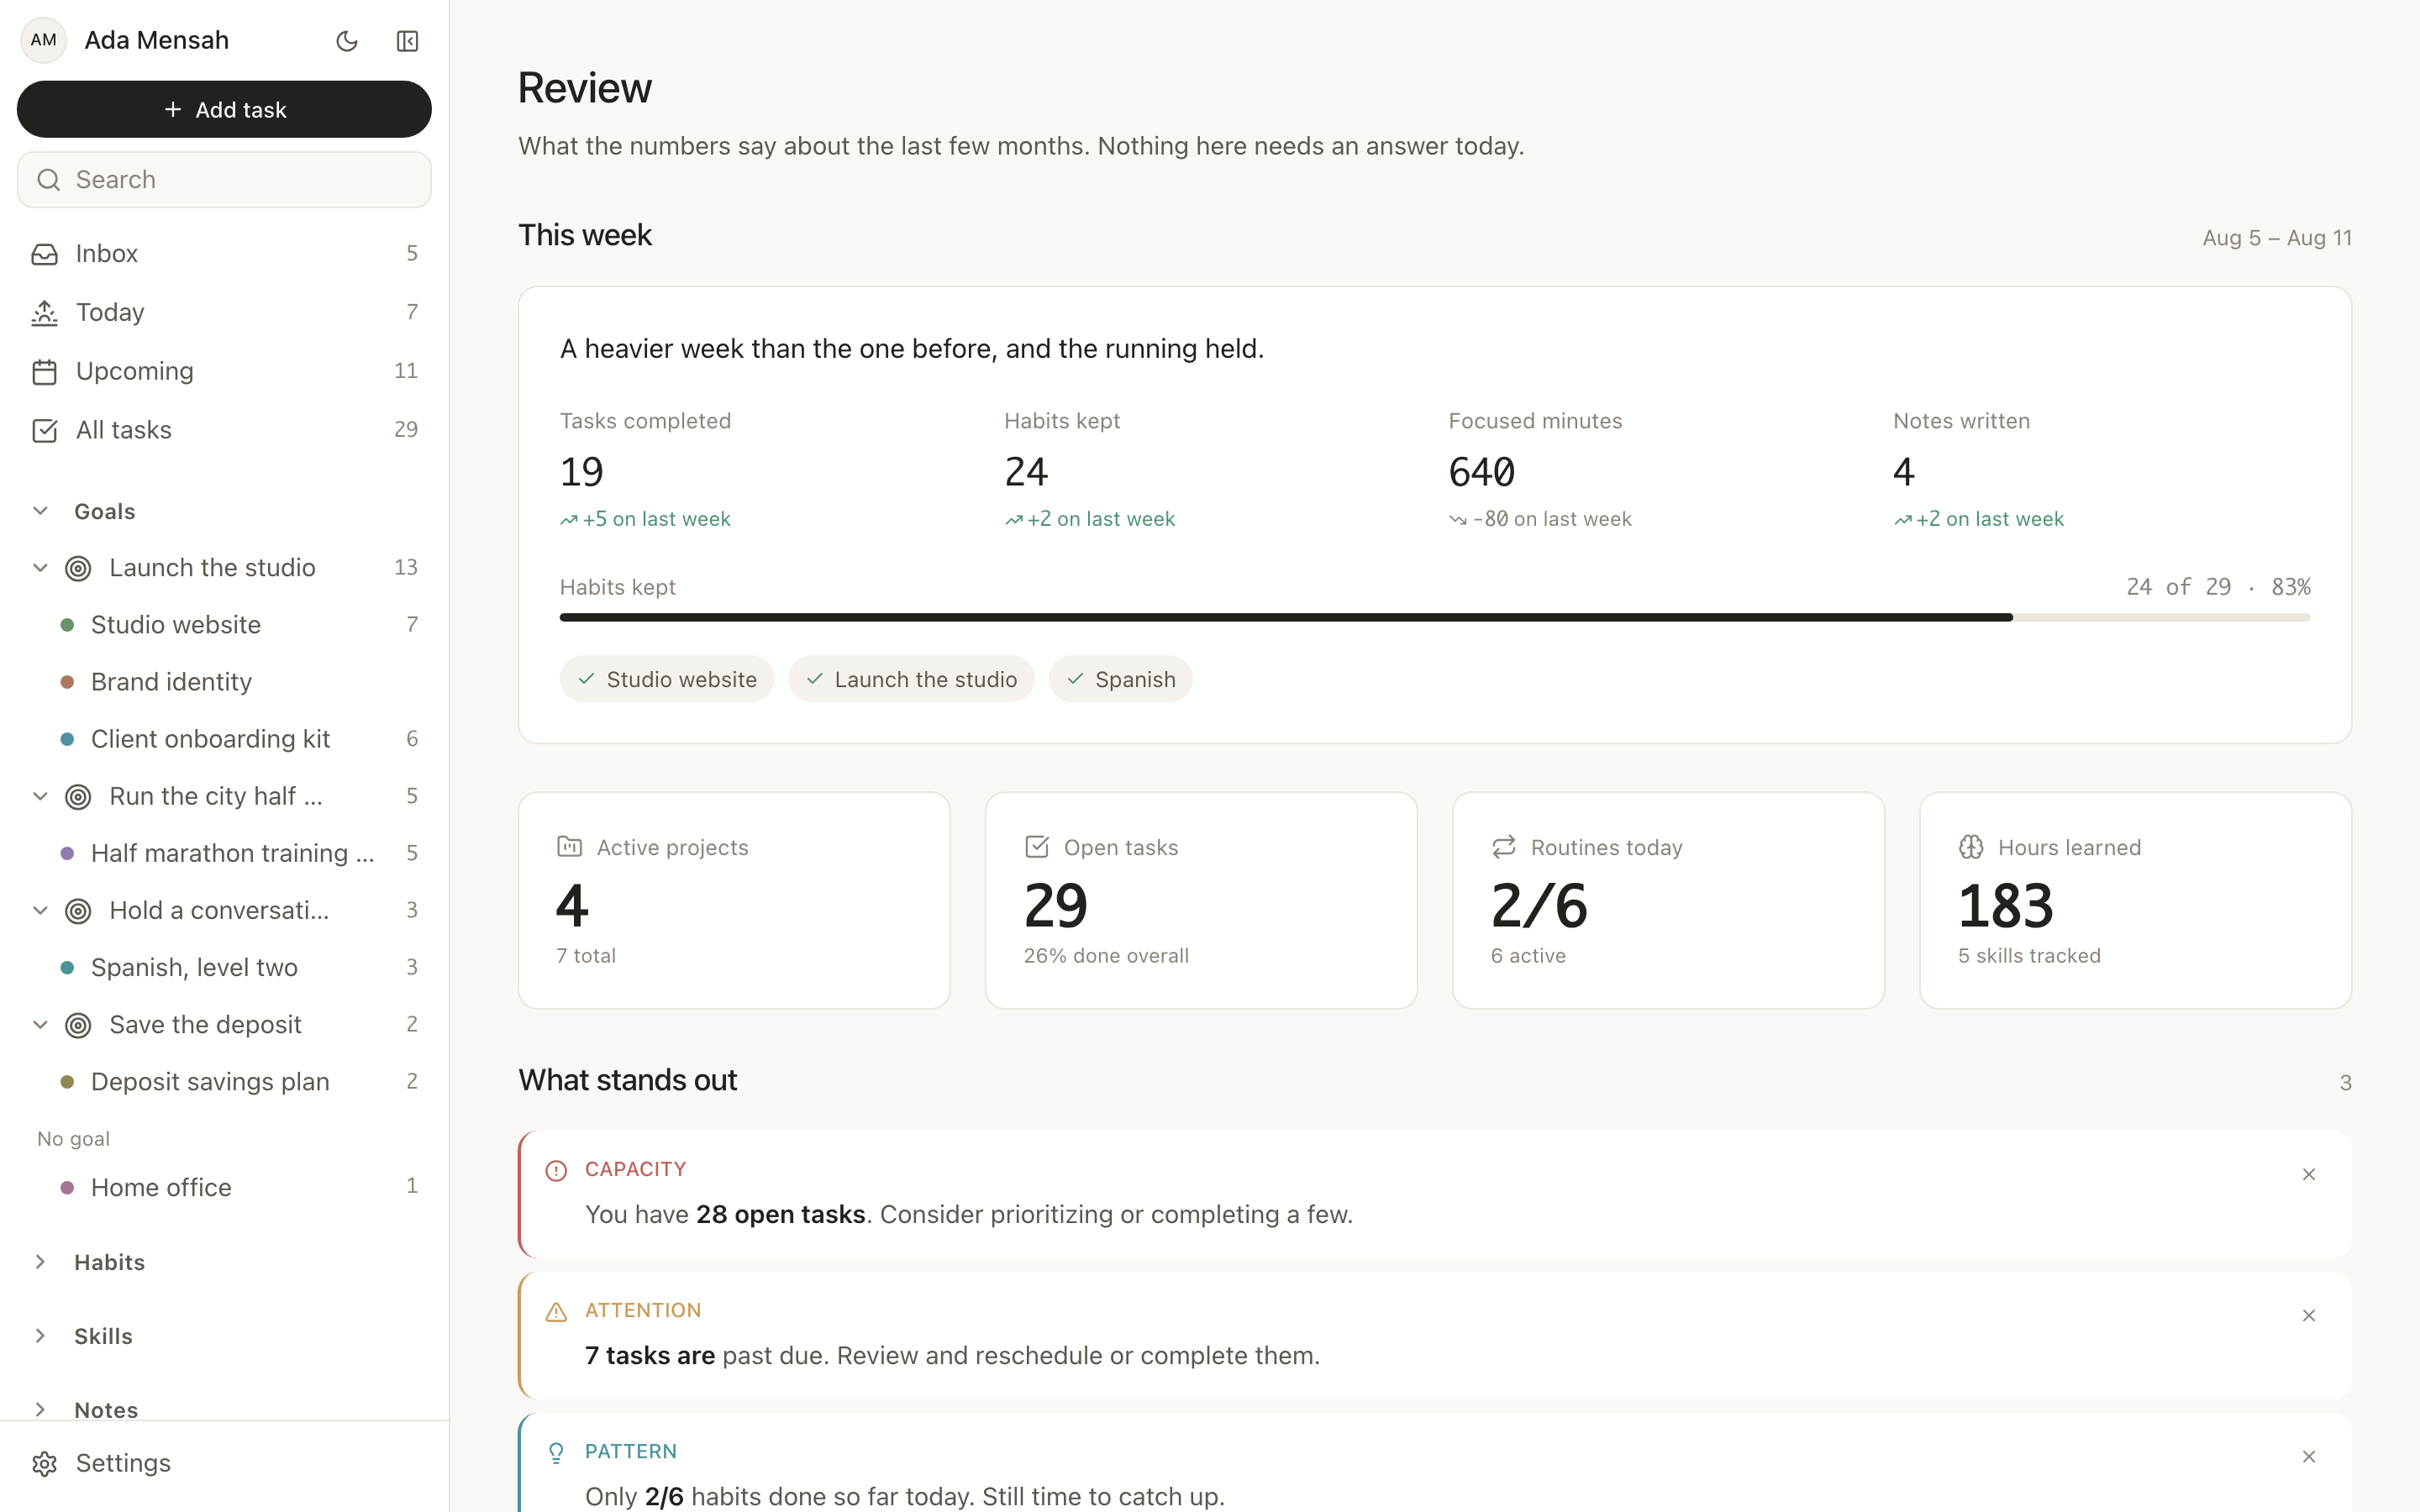Open the Hours learned card
The image size is (2420, 1512).
tap(2135, 900)
